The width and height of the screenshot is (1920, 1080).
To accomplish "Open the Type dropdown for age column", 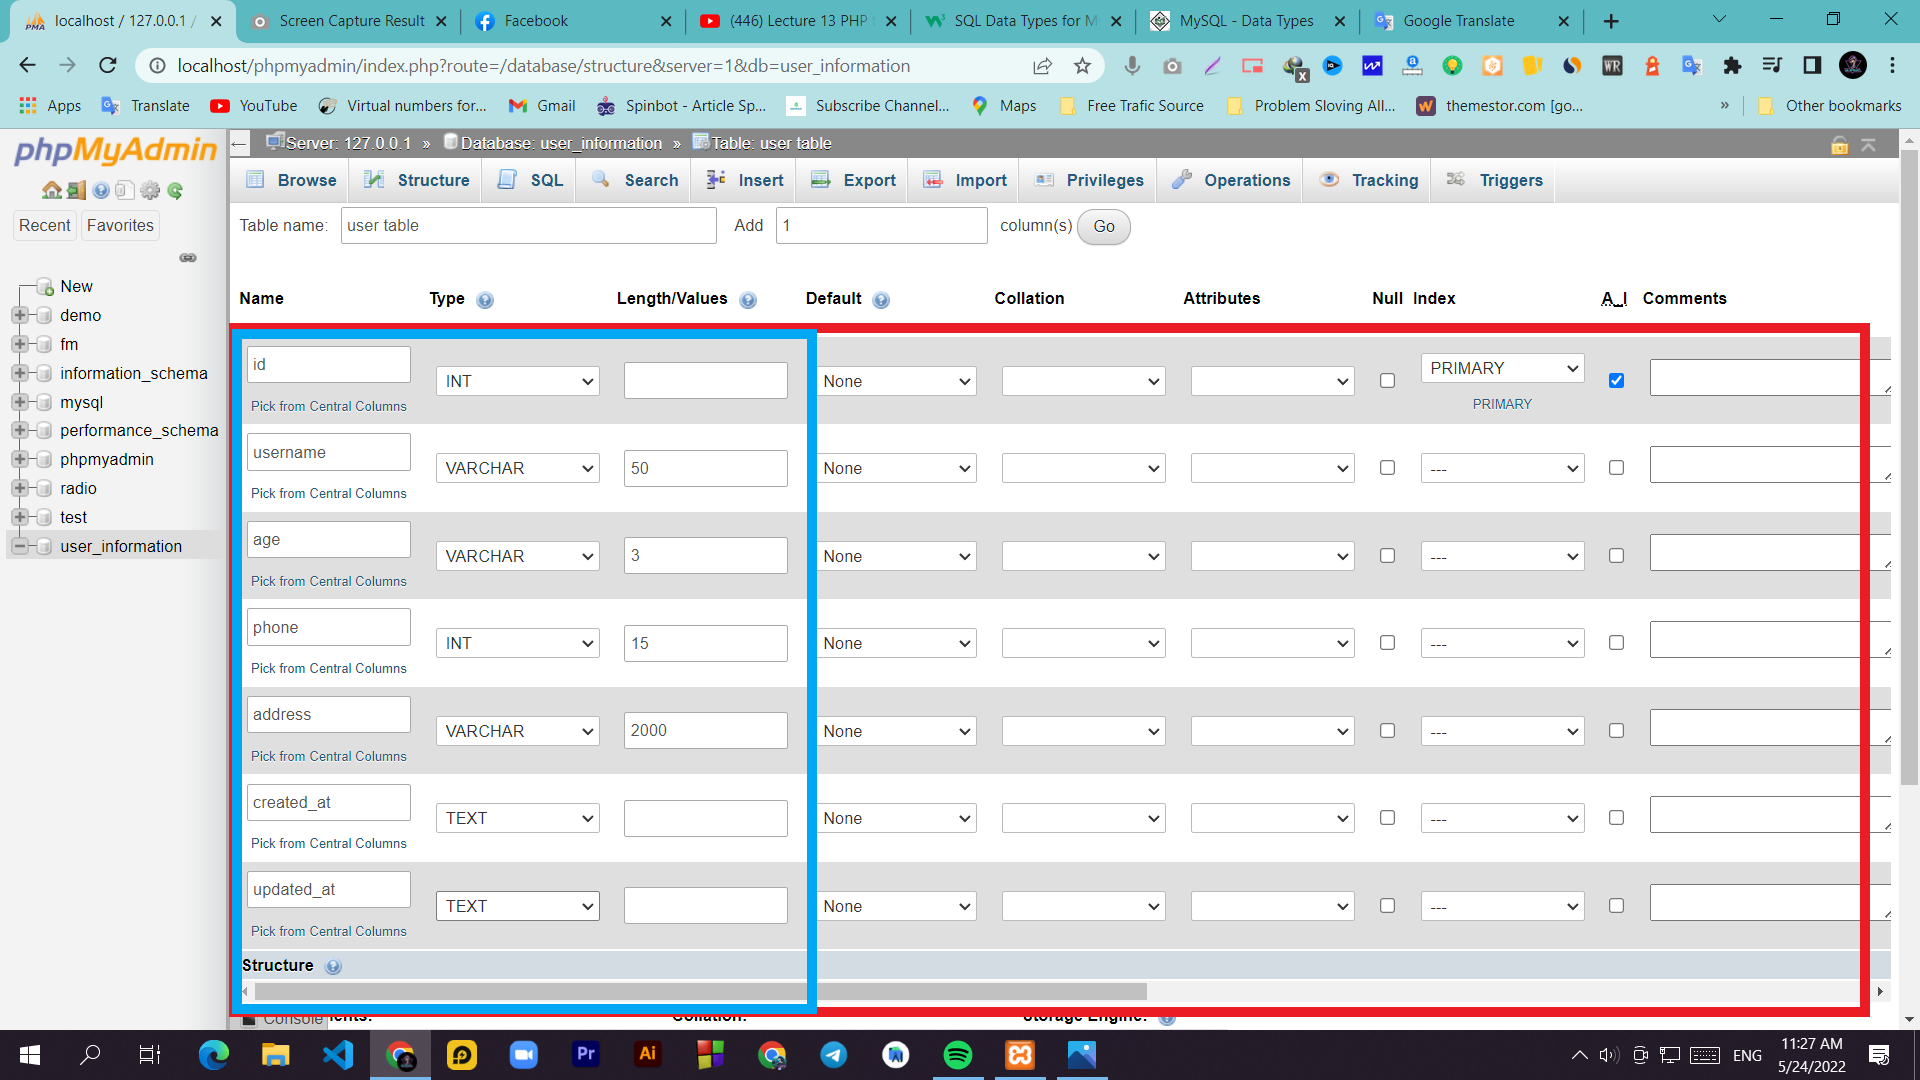I will click(x=517, y=555).
